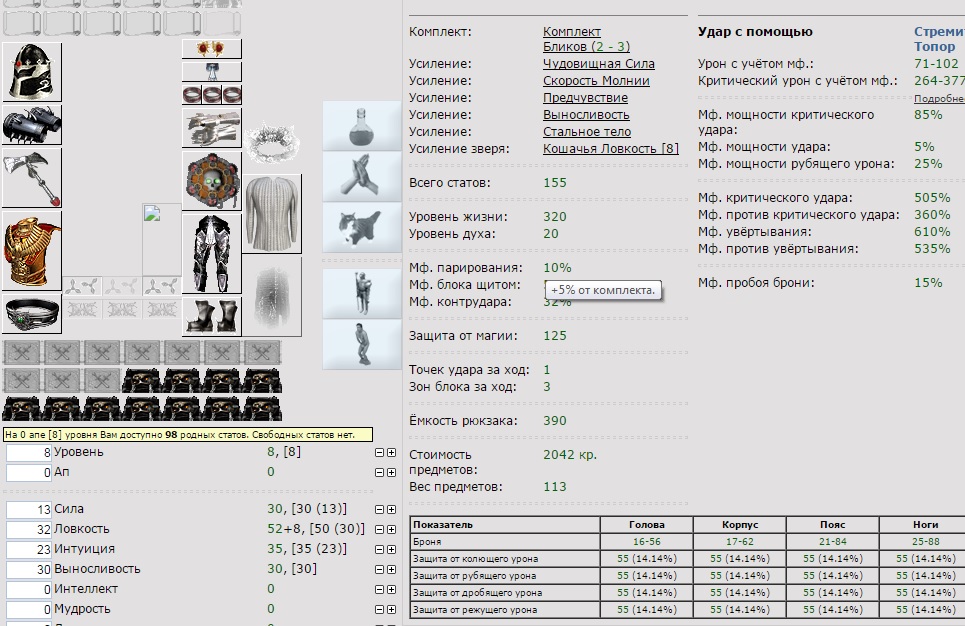
Task: Increase Ловкость with the plus button
Action: (x=391, y=529)
